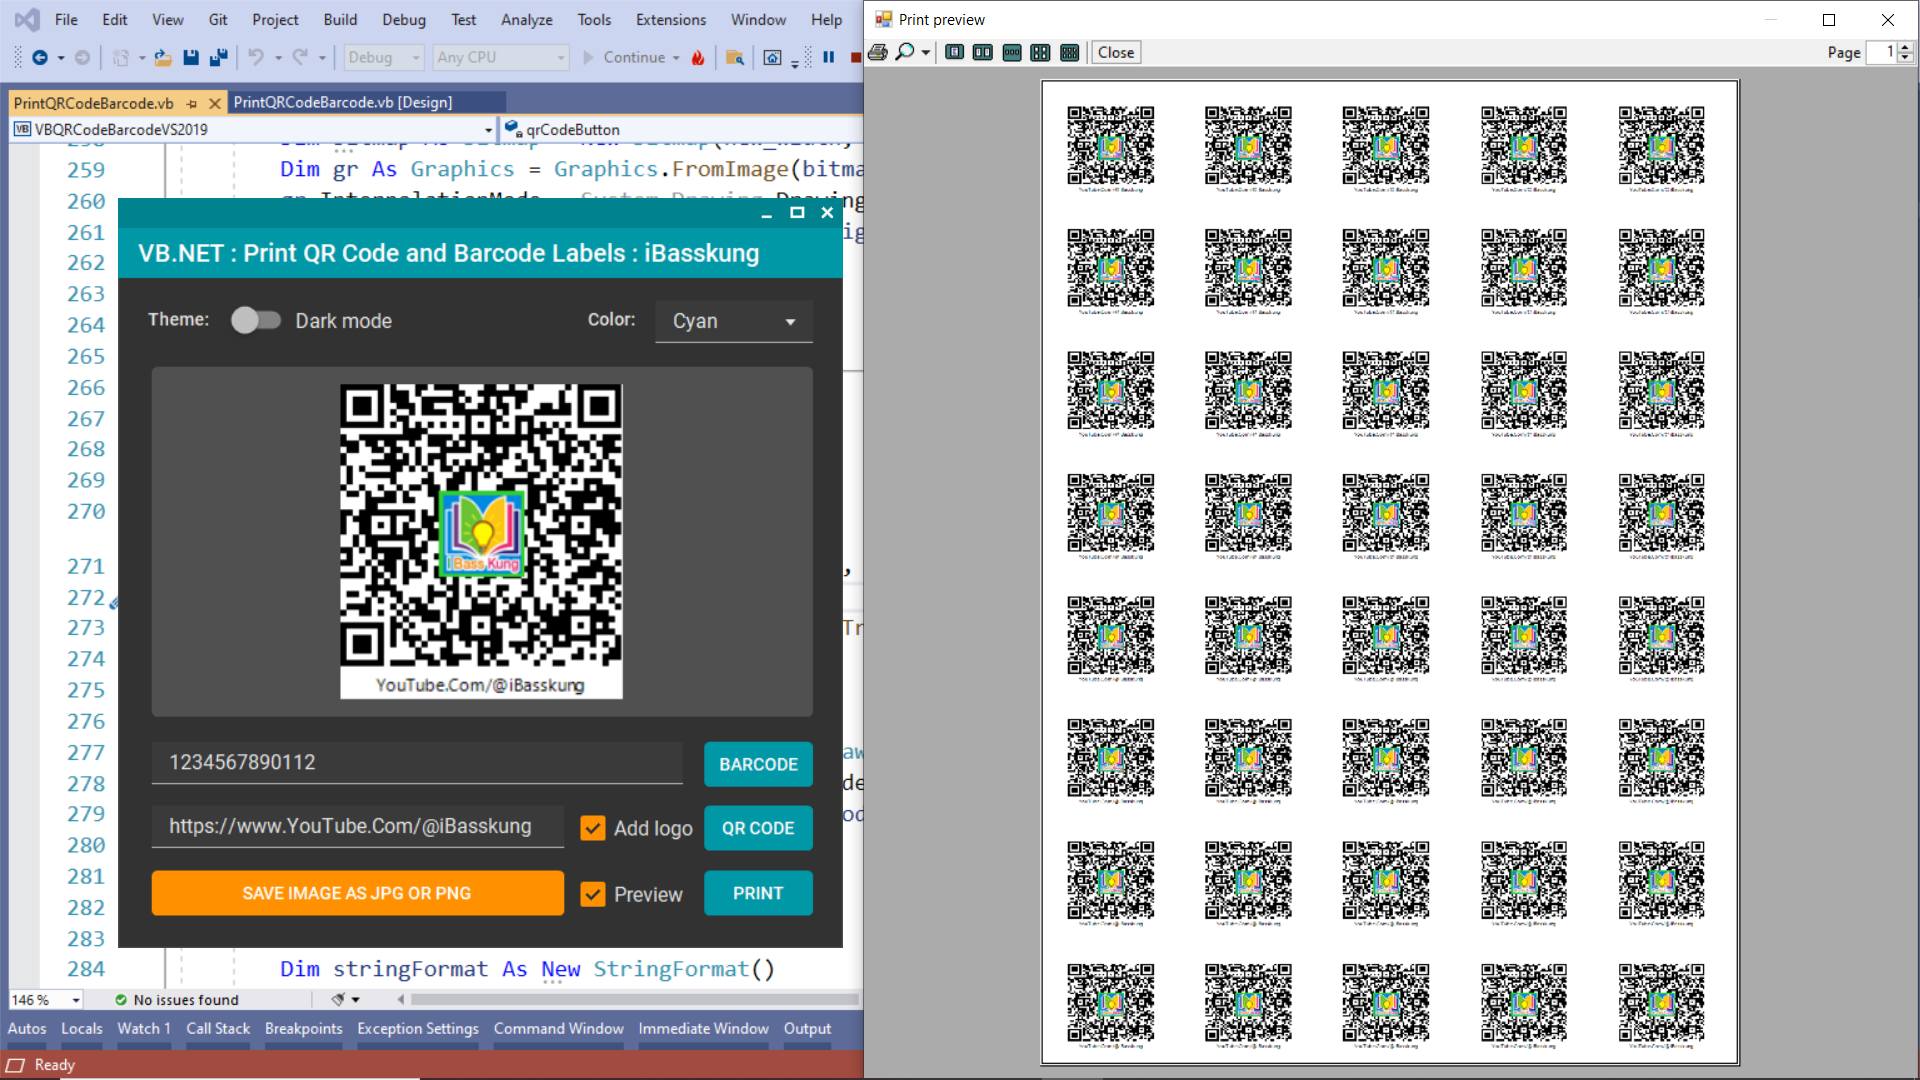
Task: Open the Continue dropdown arrow
Action: click(677, 58)
